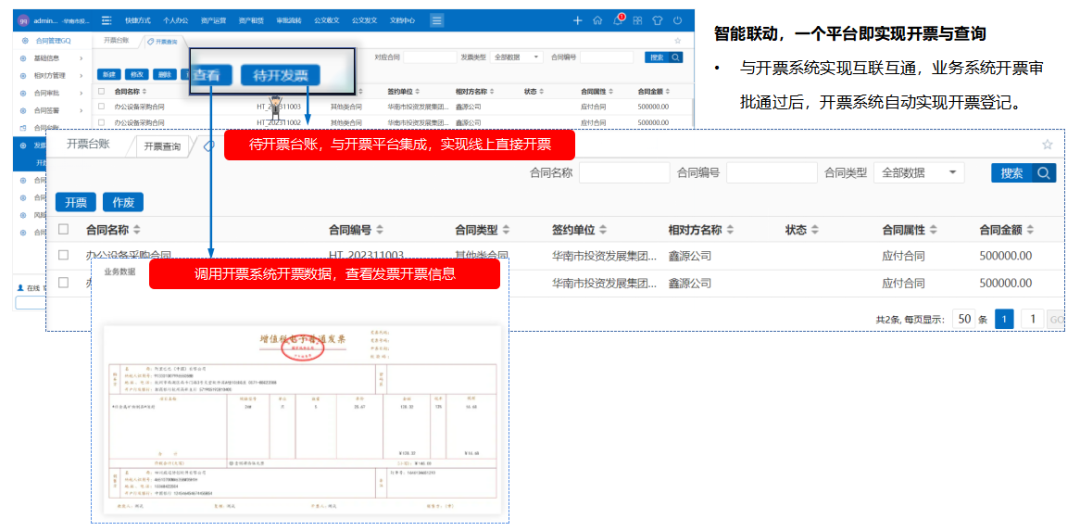Switch to 开票台账 tab in enlarged panel

pyautogui.click(x=87, y=144)
